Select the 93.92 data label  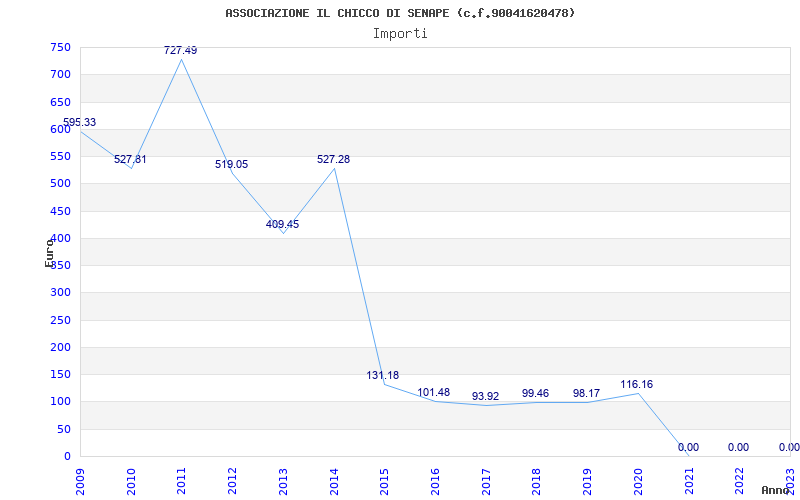click(486, 396)
